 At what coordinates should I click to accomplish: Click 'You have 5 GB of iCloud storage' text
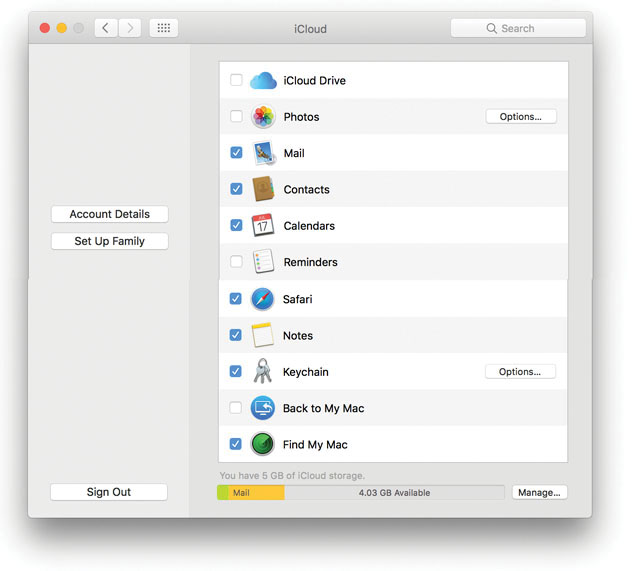(292, 475)
